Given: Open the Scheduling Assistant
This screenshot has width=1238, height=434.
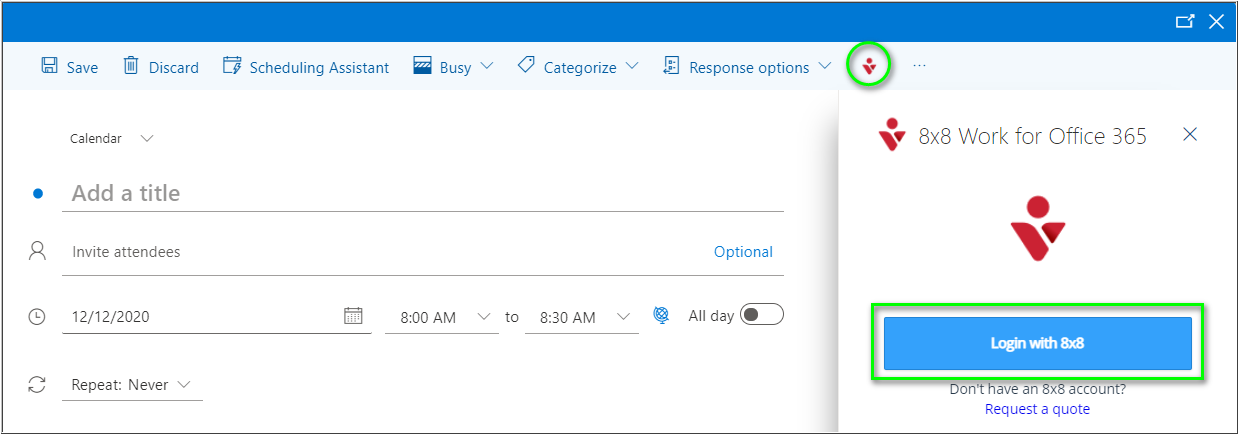Looking at the screenshot, I should pos(305,67).
